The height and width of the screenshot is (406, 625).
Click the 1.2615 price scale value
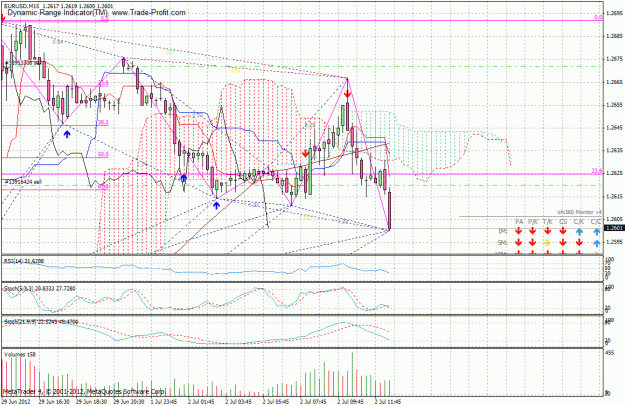coord(614,196)
